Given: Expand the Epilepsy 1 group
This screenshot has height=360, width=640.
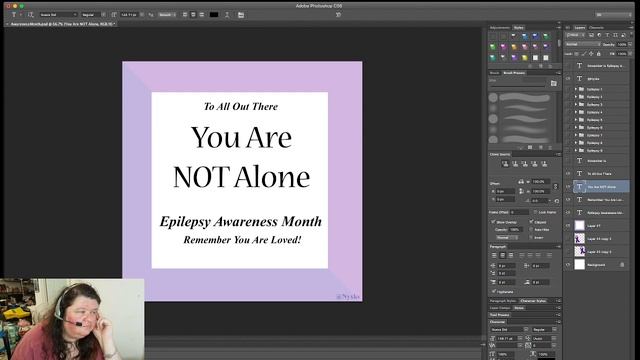Looking at the screenshot, I should pos(576,89).
